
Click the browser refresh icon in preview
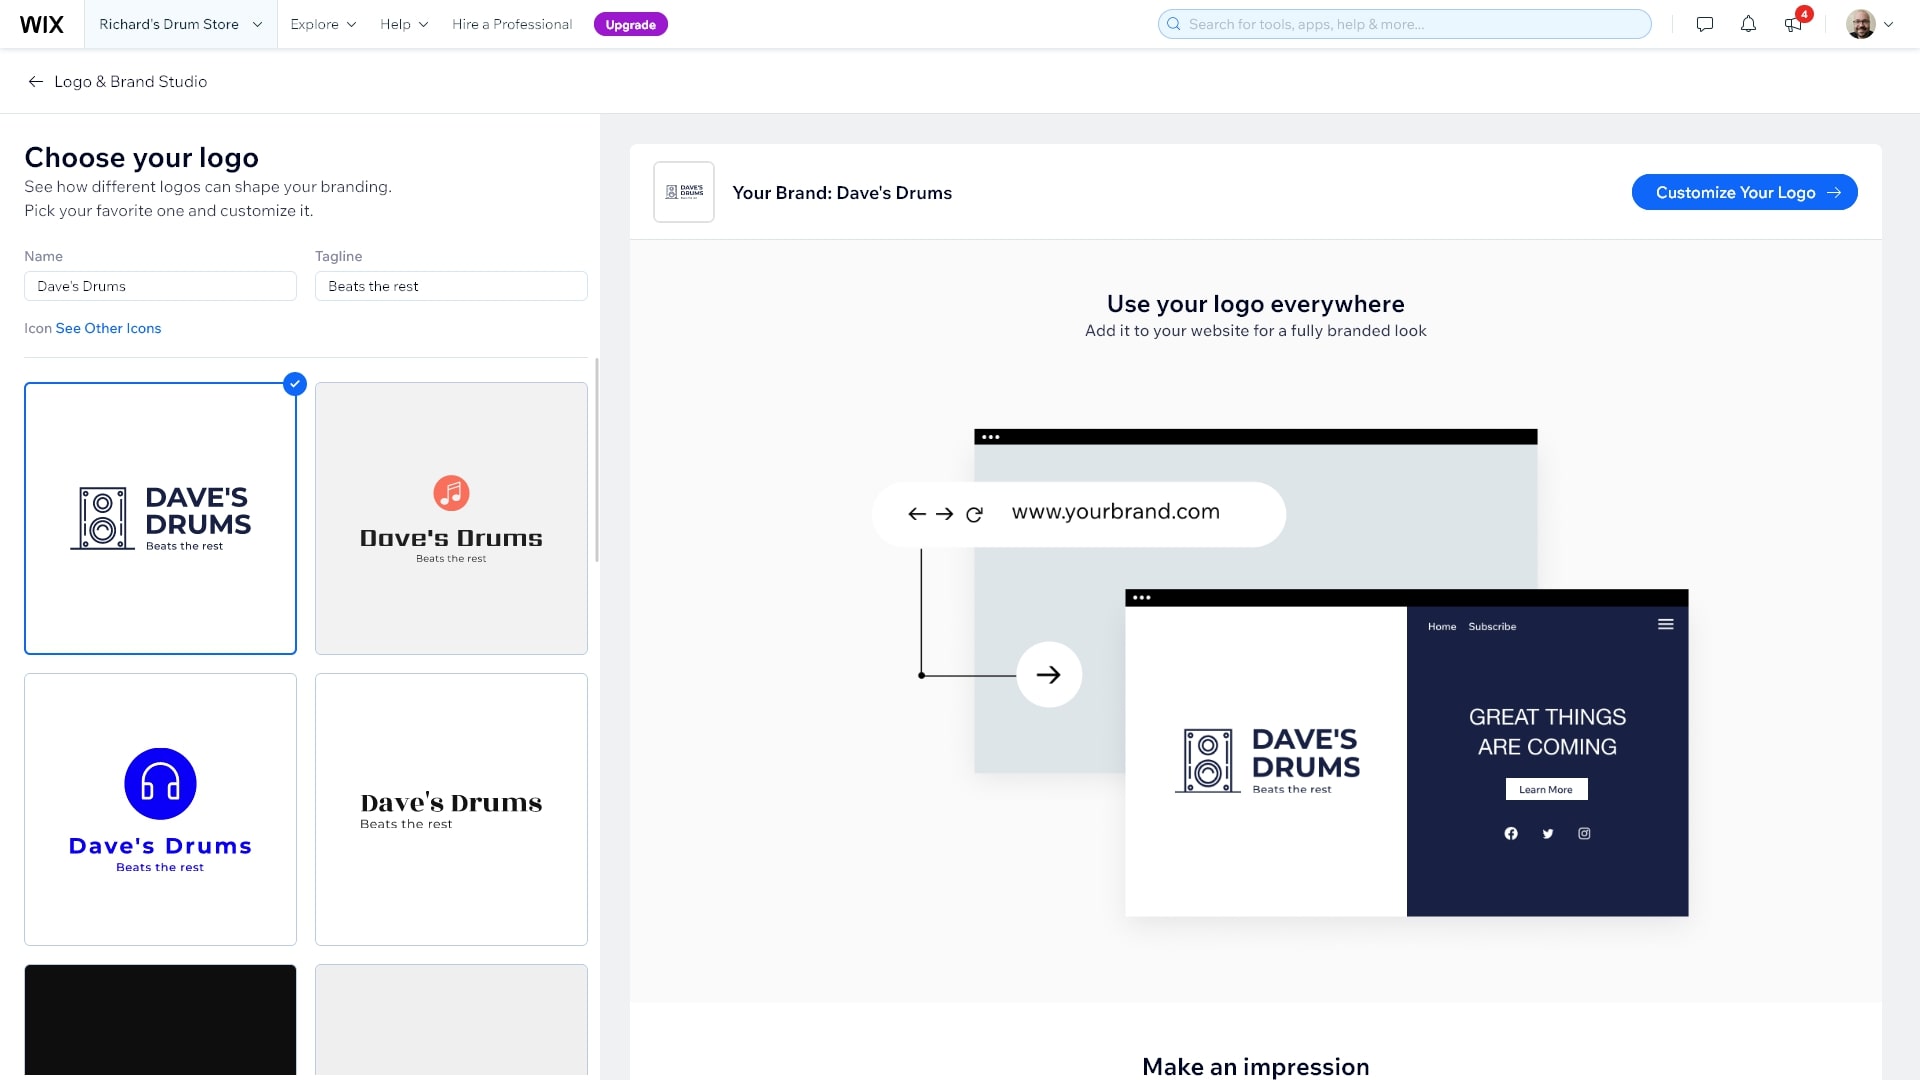pyautogui.click(x=974, y=514)
